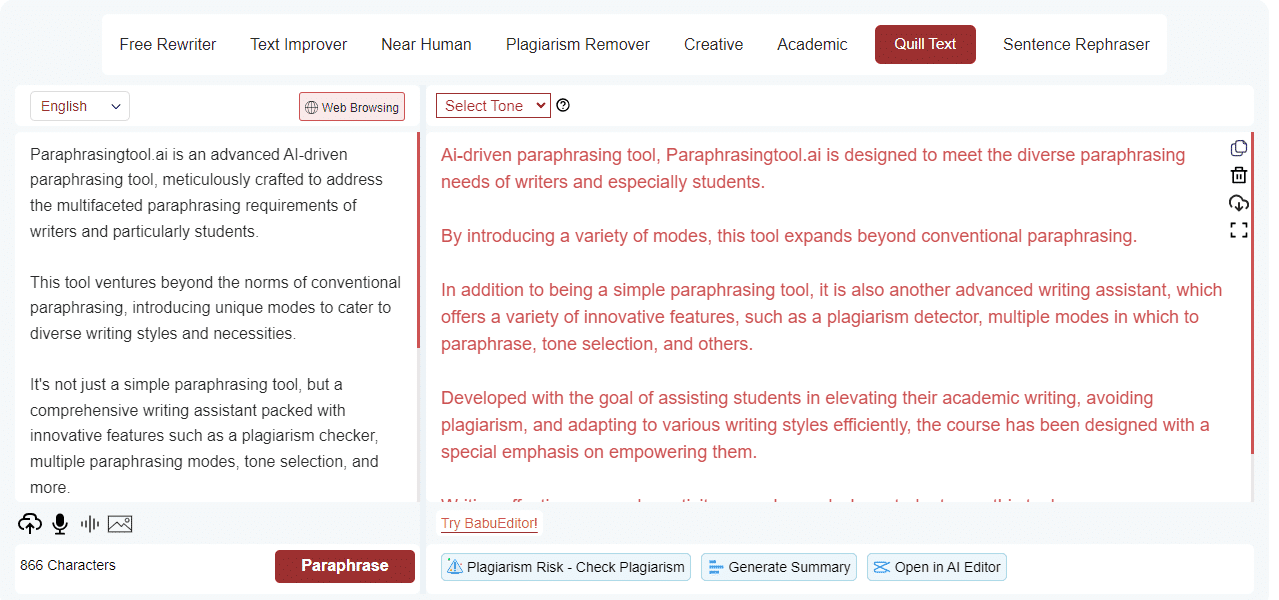The image size is (1279, 600).
Task: Expand output to fullscreen view
Action: (x=1239, y=230)
